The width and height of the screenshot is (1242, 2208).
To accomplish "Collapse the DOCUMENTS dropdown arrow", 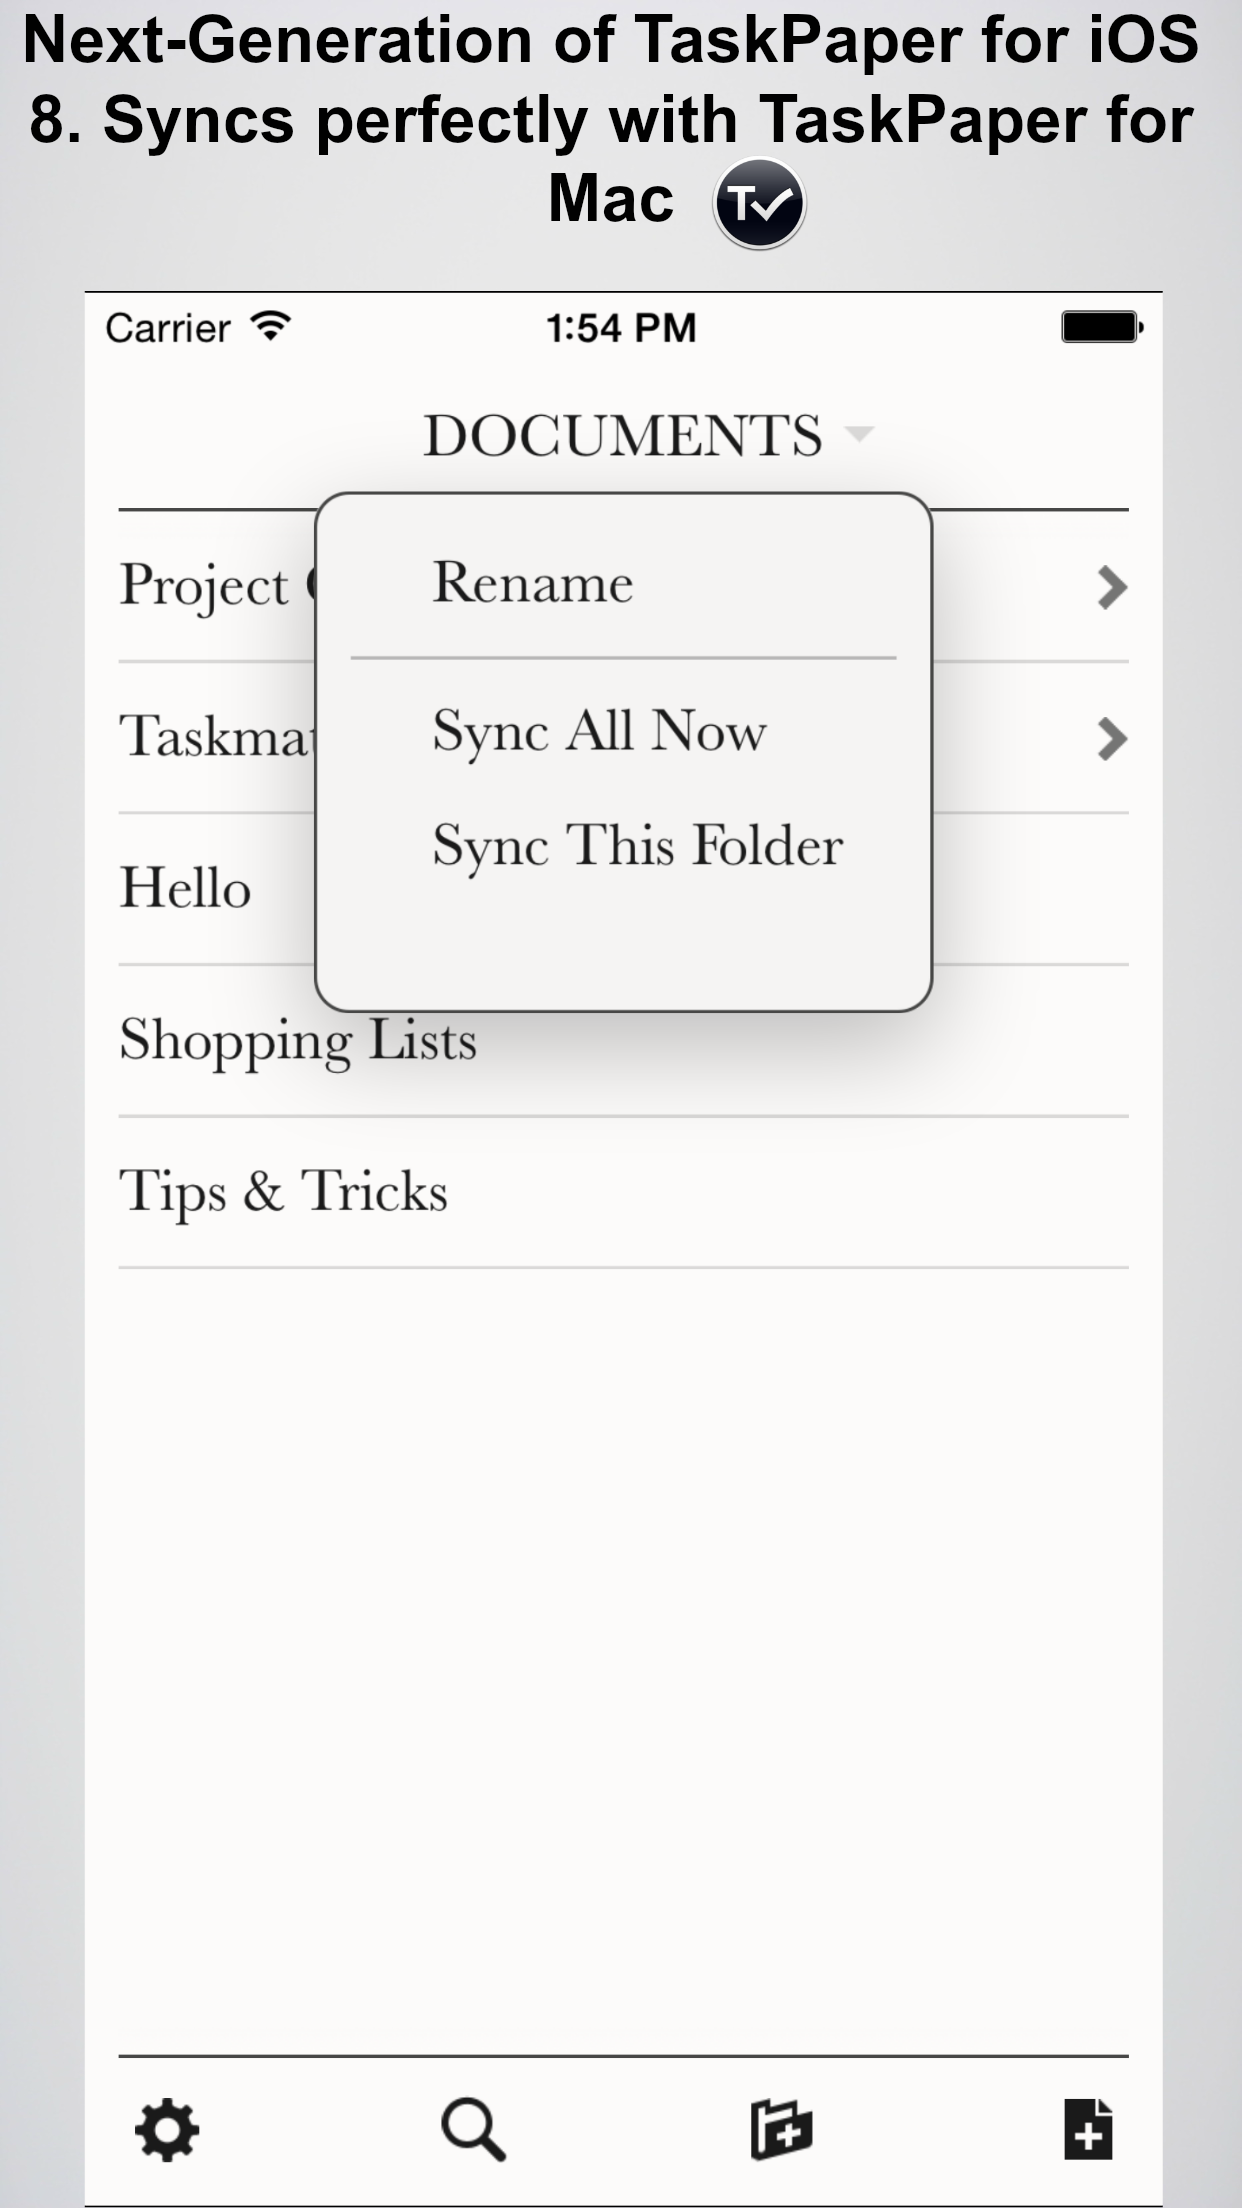I will click(x=859, y=434).
